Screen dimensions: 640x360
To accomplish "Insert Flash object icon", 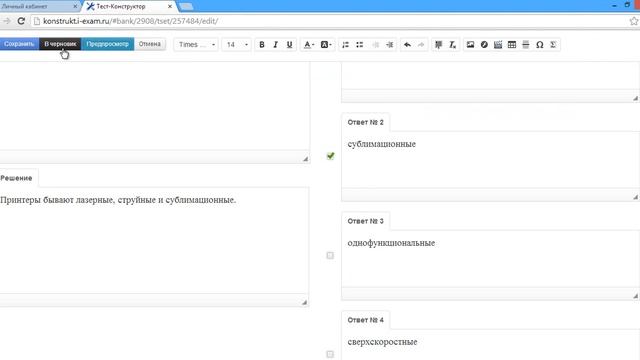I will (x=484, y=44).
